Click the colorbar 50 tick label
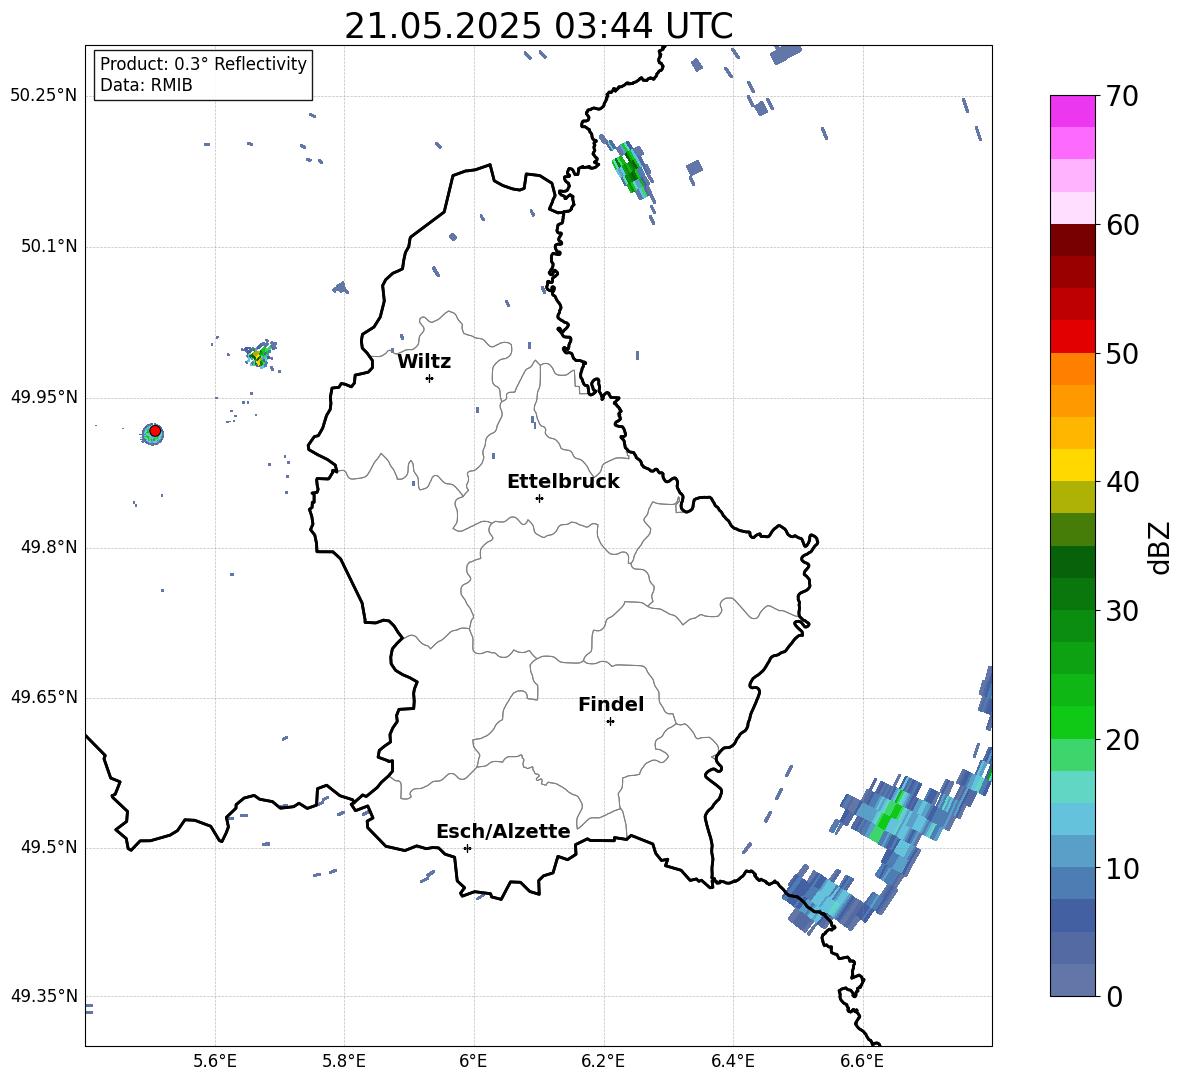1184x1081 pixels. [1122, 353]
